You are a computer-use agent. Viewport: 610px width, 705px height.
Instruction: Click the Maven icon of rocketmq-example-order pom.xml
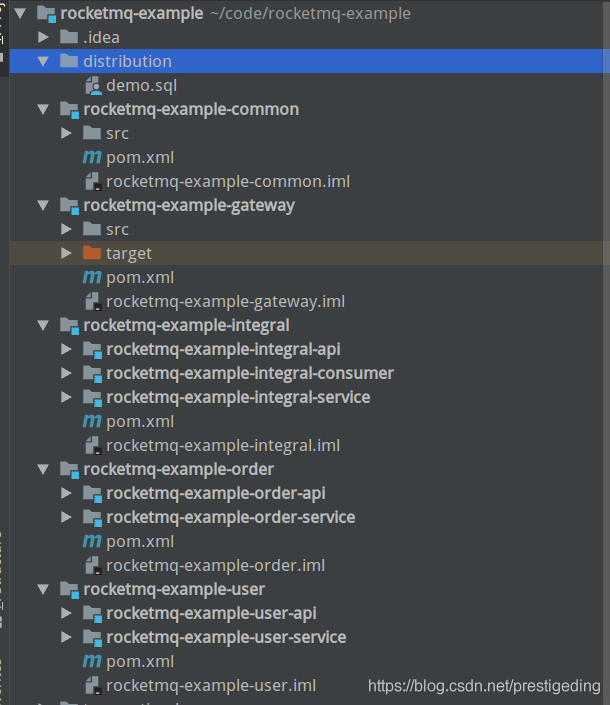(x=92, y=542)
